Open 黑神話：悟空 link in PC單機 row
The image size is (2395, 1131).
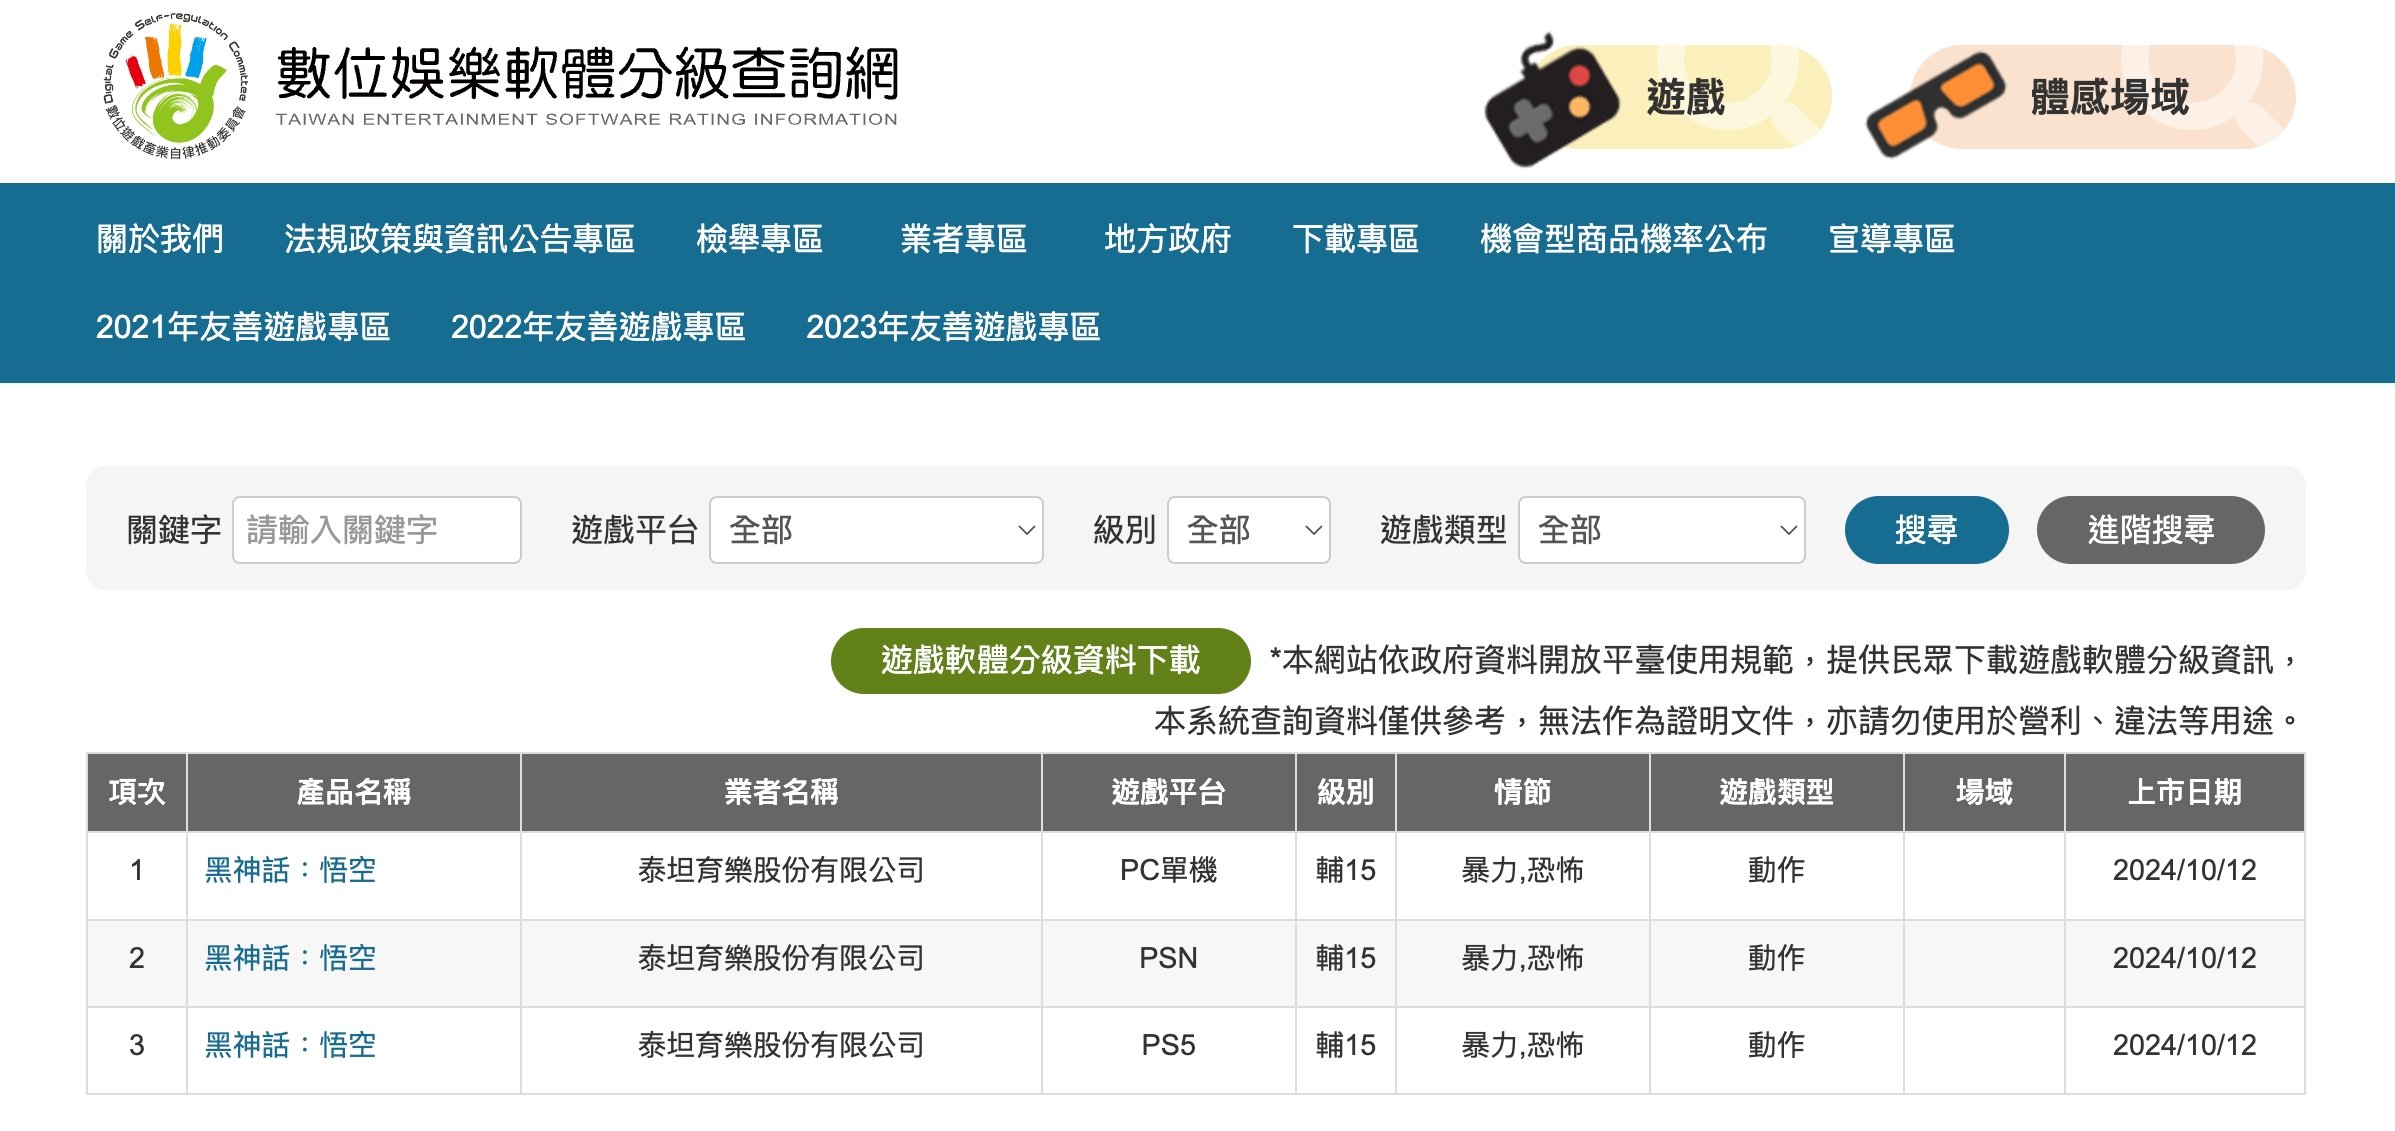[x=290, y=870]
